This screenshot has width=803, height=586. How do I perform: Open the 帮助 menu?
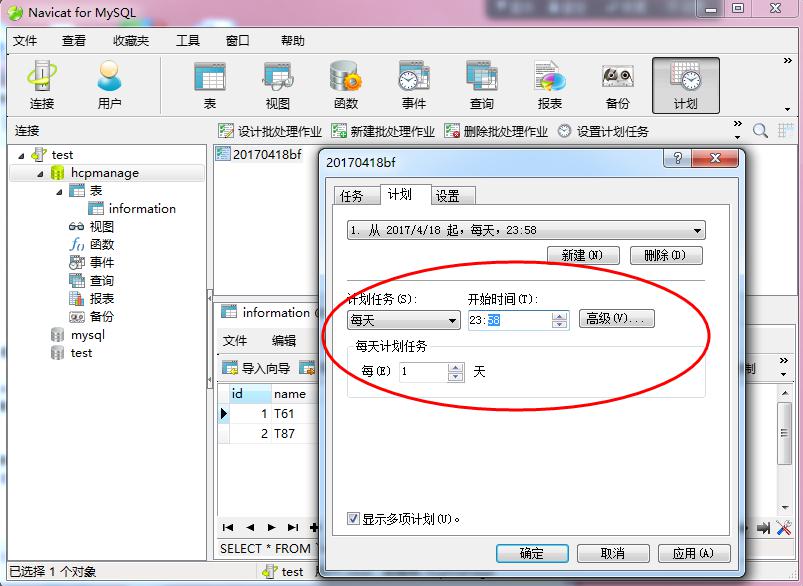(292, 40)
